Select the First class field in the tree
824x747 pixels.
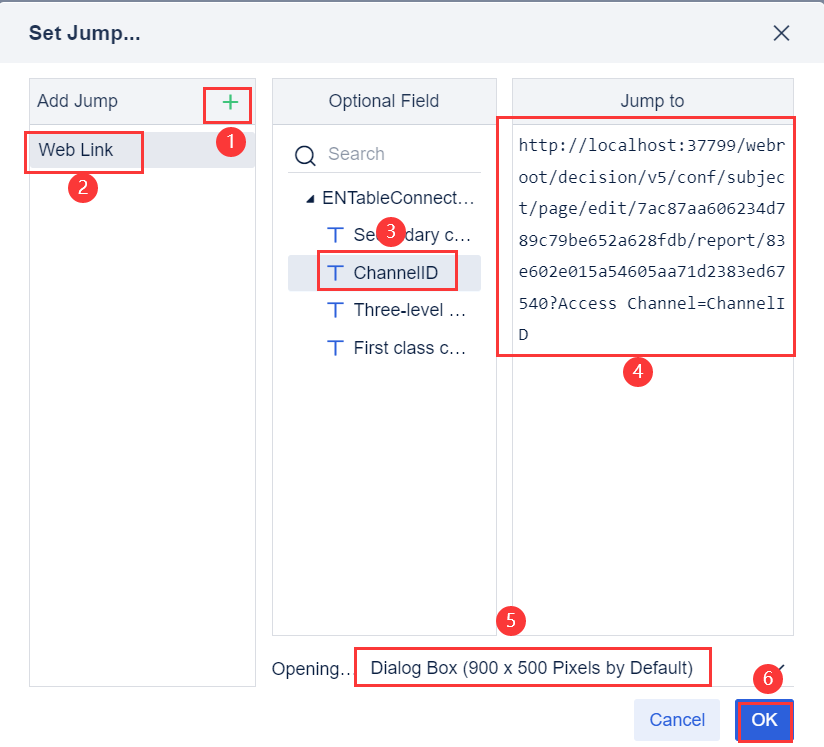pyautogui.click(x=400, y=347)
